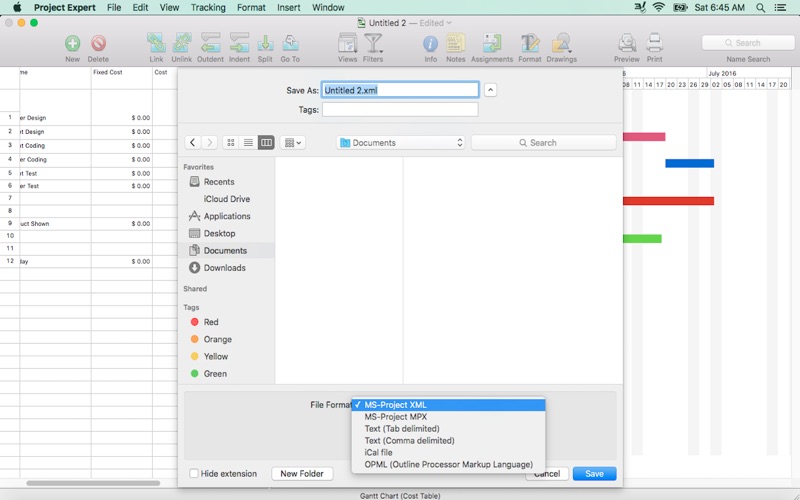Screen dimensions: 800x500
Task: Open Notification Center icon
Action: click(x=780, y=8)
